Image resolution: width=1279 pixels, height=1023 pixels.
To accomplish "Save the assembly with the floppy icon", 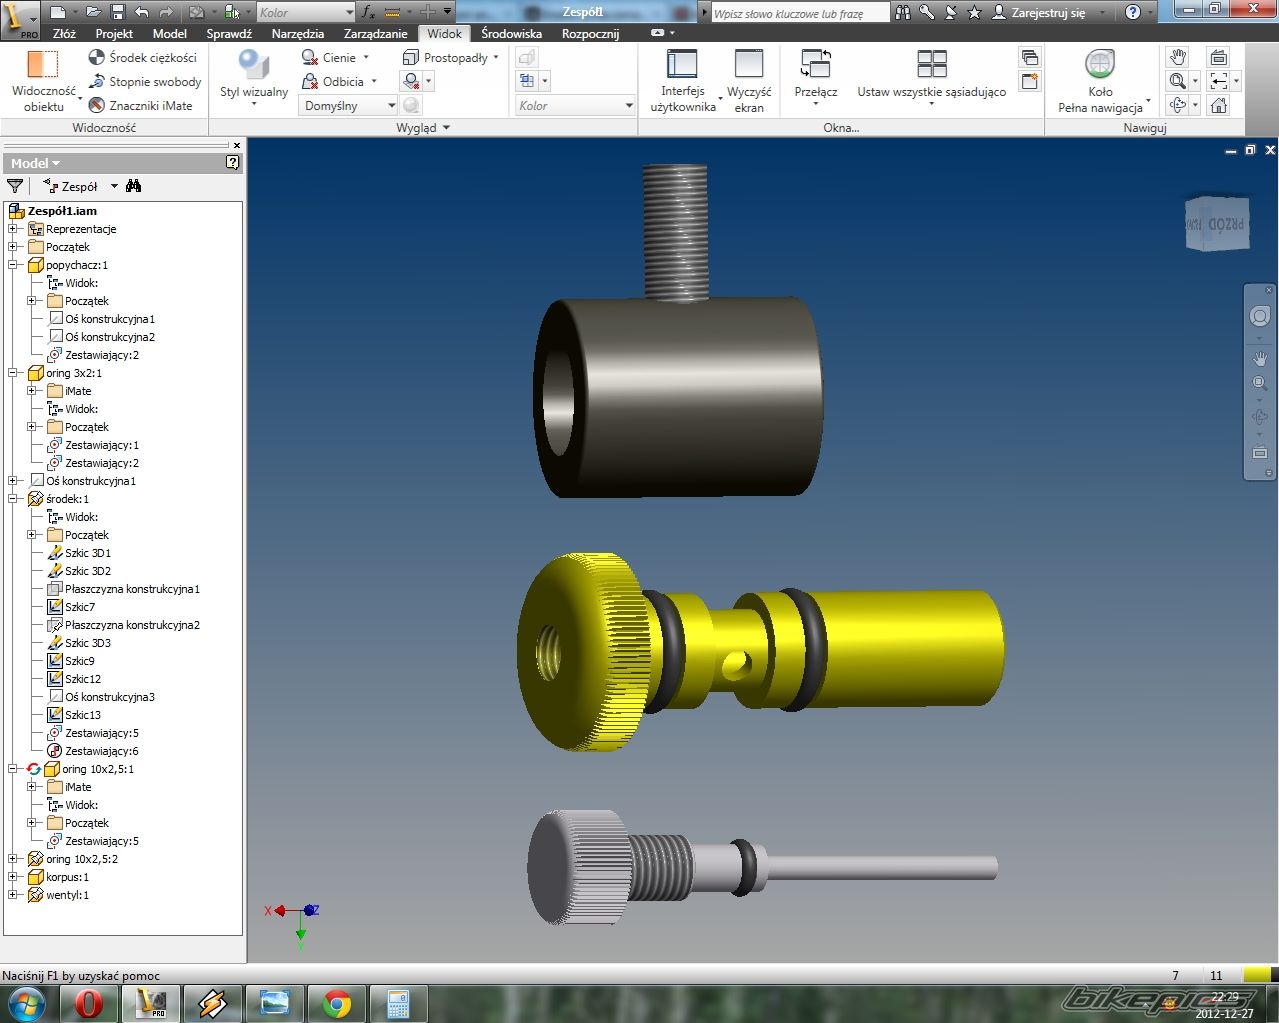I will pyautogui.click(x=117, y=12).
